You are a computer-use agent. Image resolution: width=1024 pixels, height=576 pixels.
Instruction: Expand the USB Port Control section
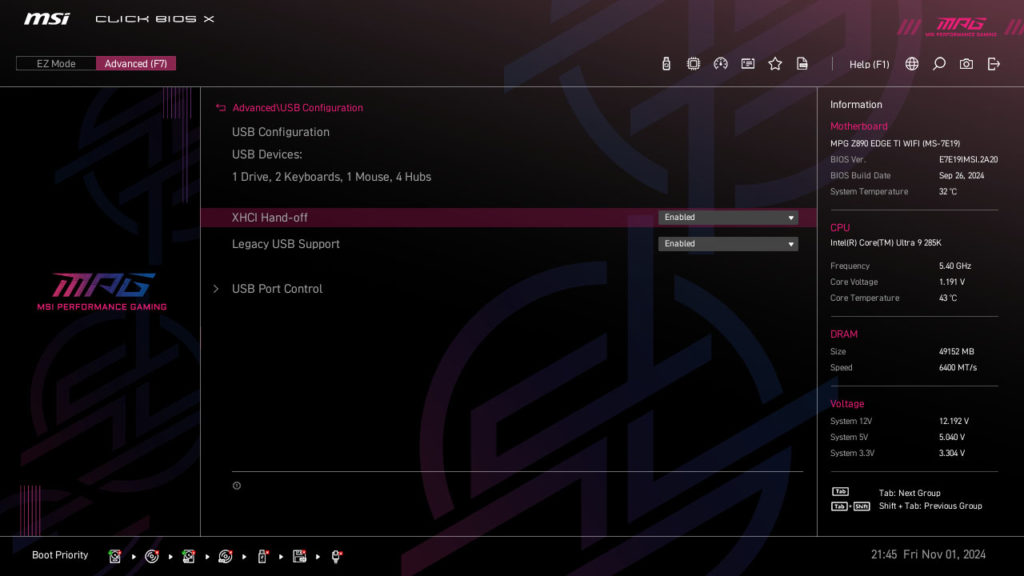pyautogui.click(x=276, y=288)
